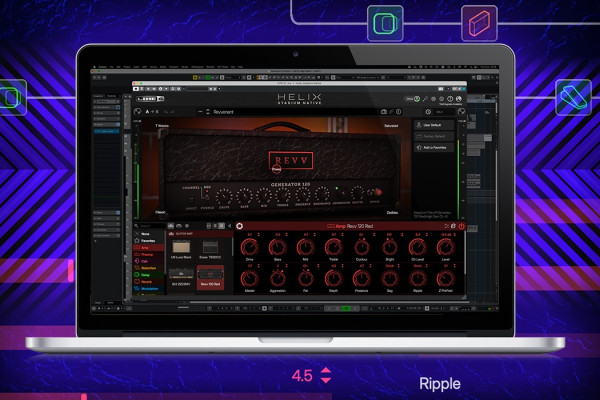
Task: Select the Delay category
Action: 149,275
